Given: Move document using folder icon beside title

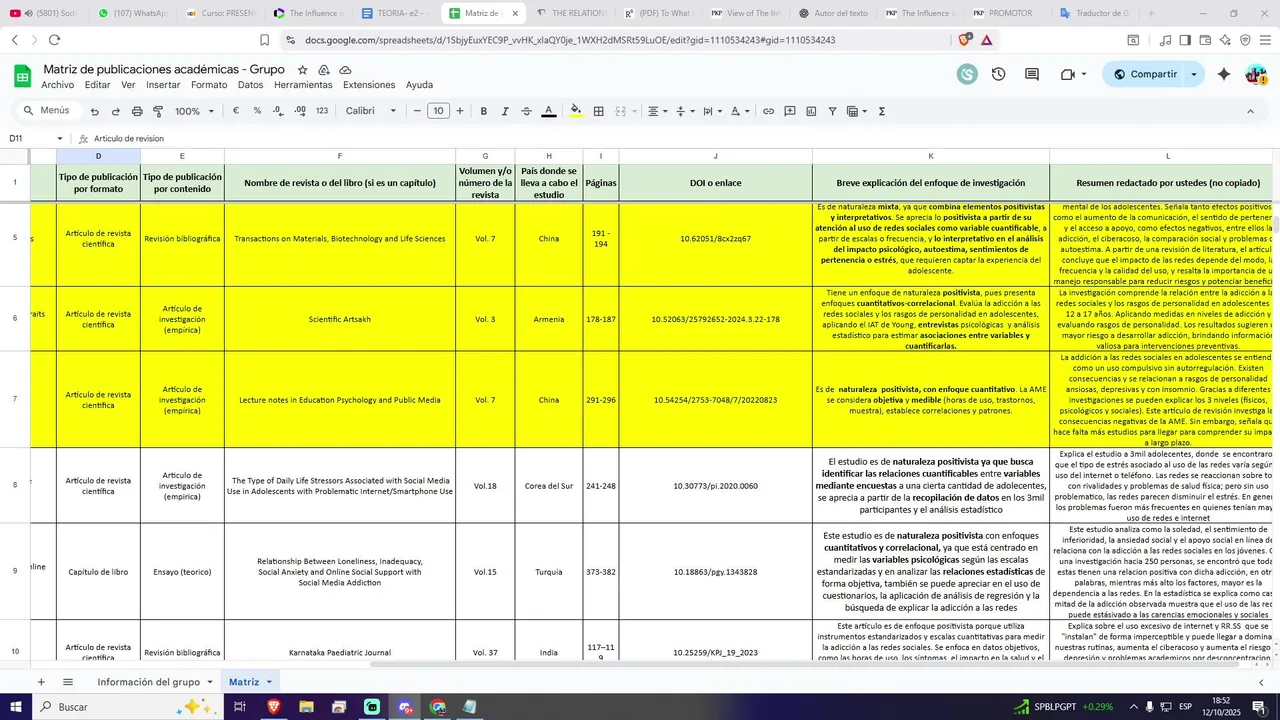Looking at the screenshot, I should pos(324,70).
